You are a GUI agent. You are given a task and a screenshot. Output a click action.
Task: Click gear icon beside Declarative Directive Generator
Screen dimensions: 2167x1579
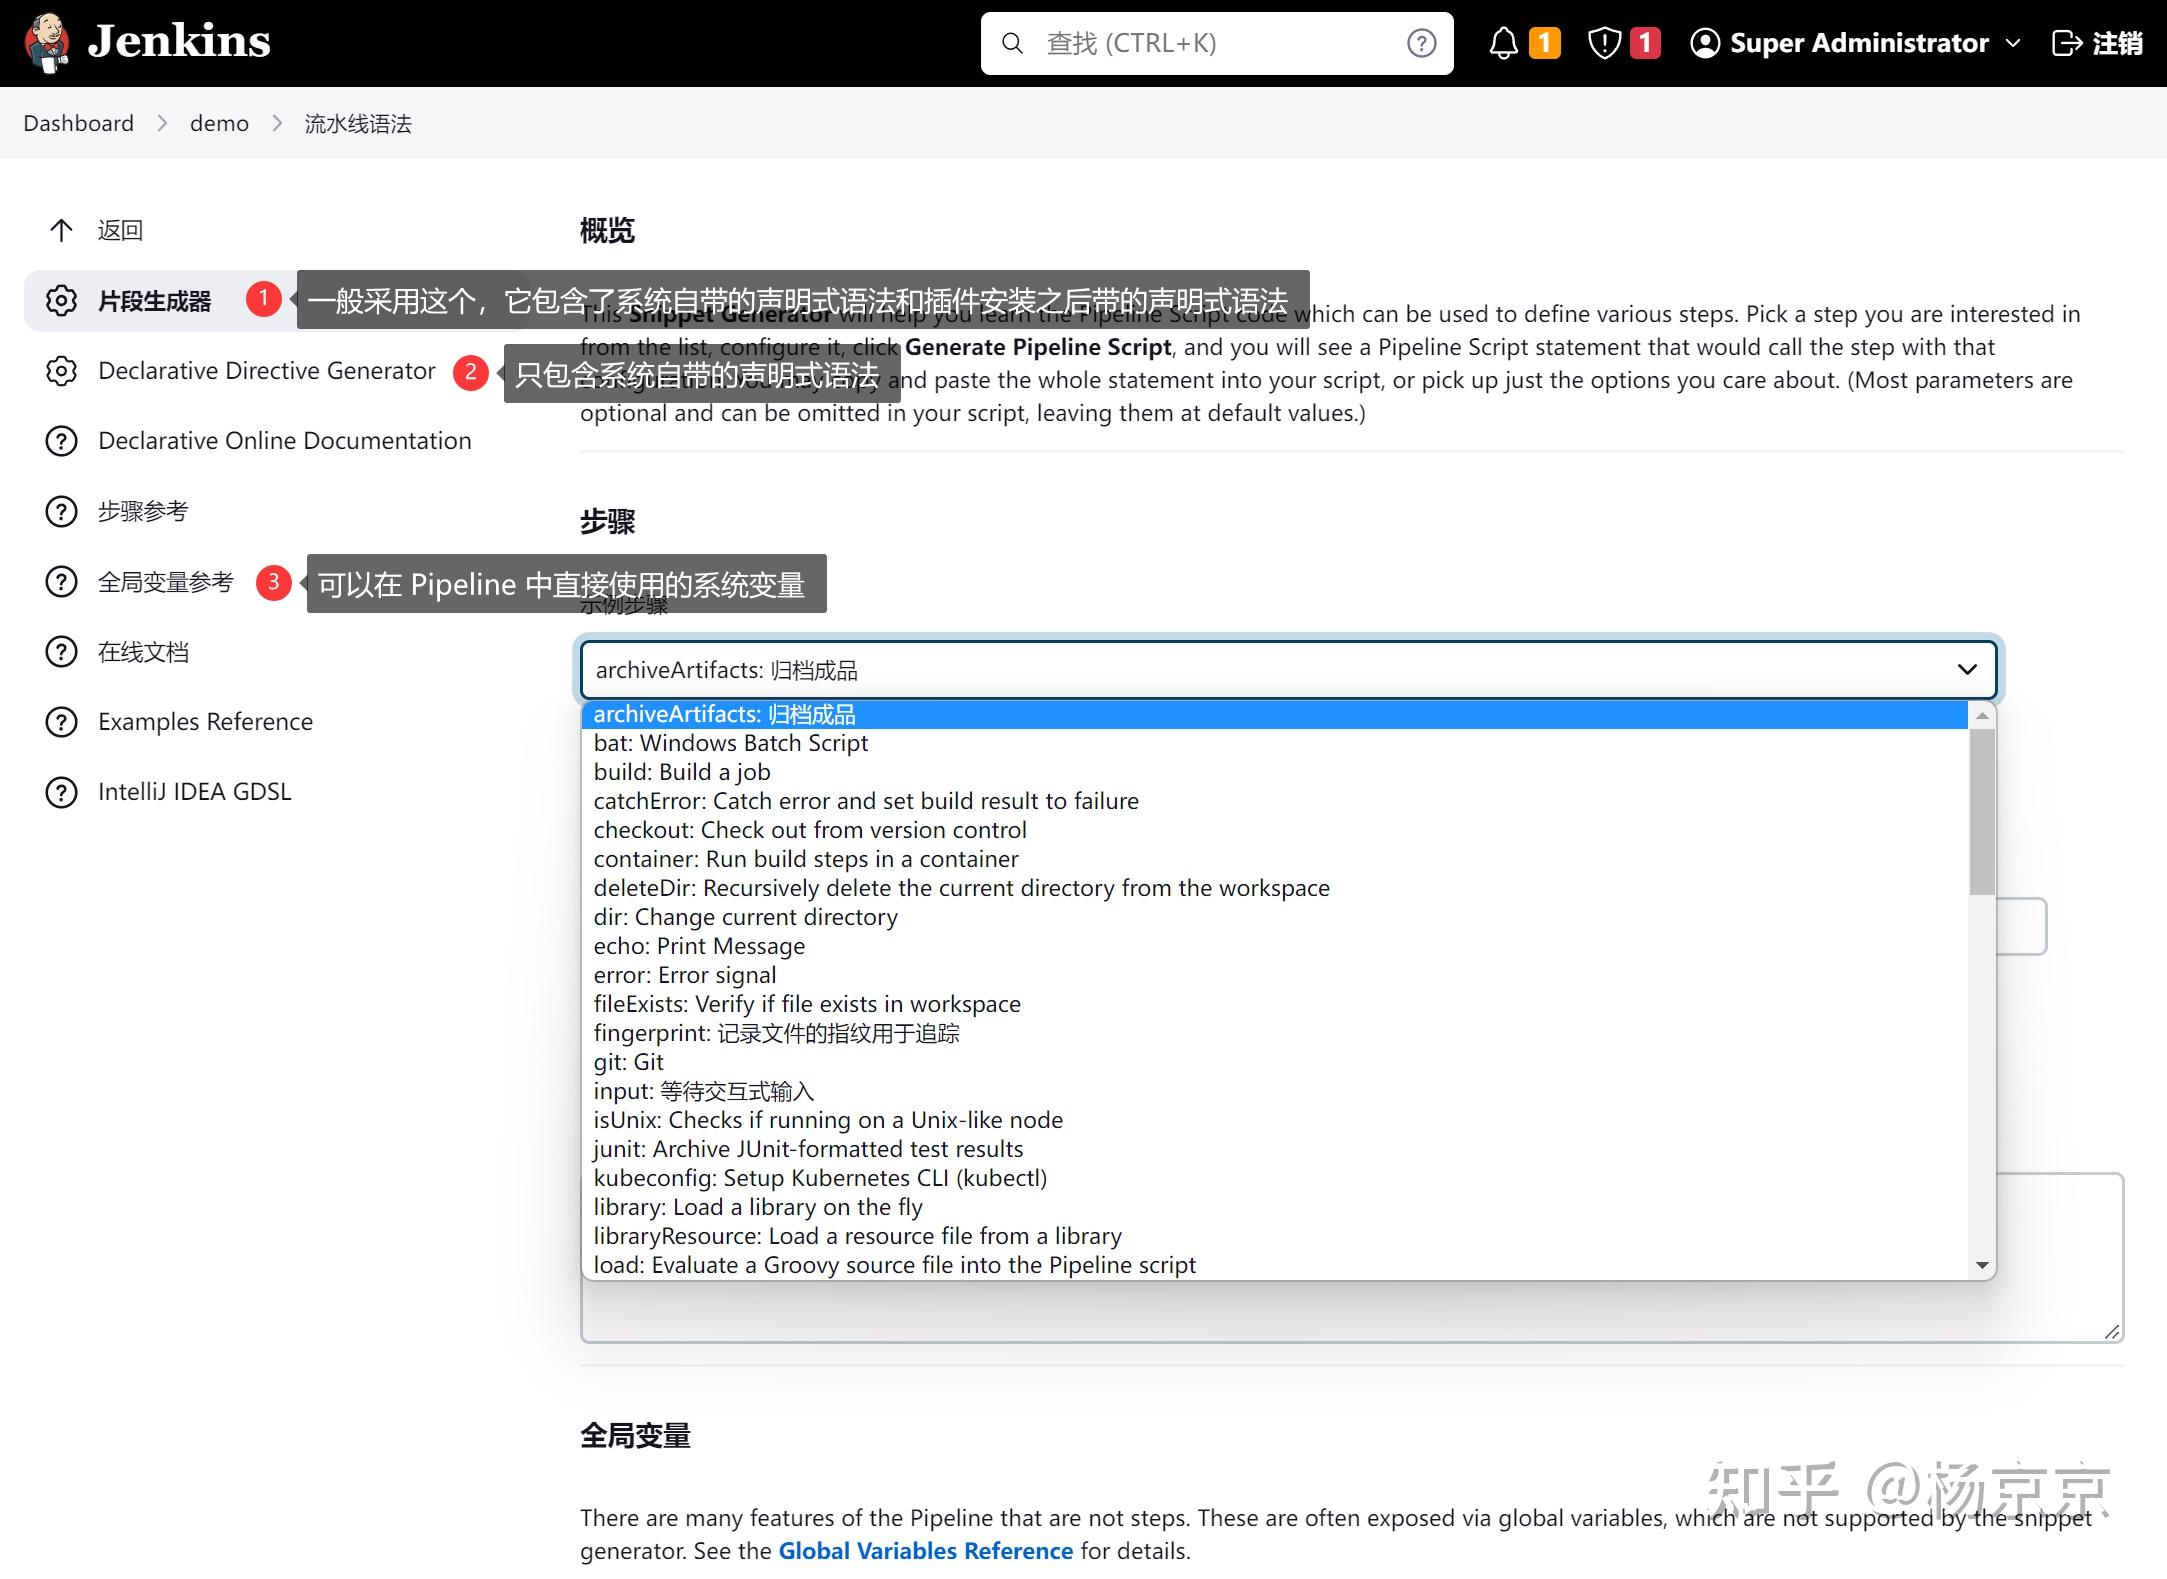point(61,371)
